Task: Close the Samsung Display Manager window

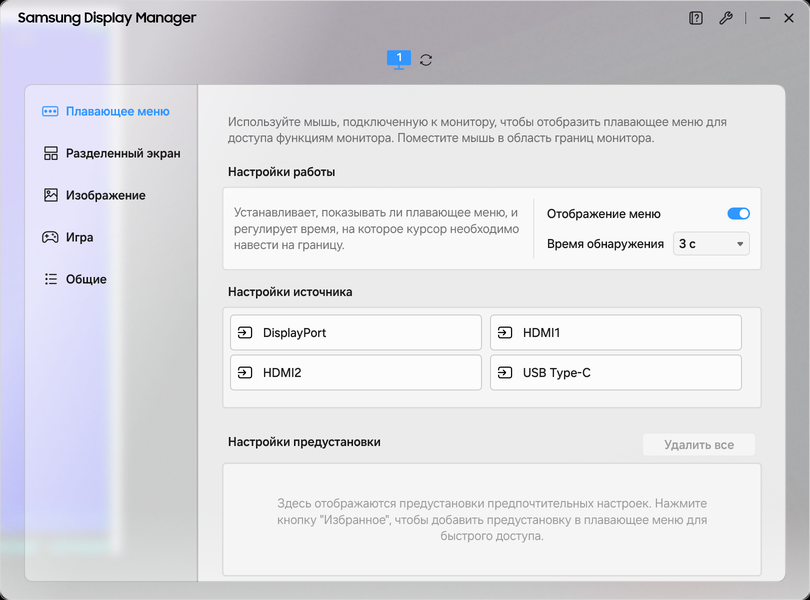Action: pyautogui.click(x=789, y=19)
